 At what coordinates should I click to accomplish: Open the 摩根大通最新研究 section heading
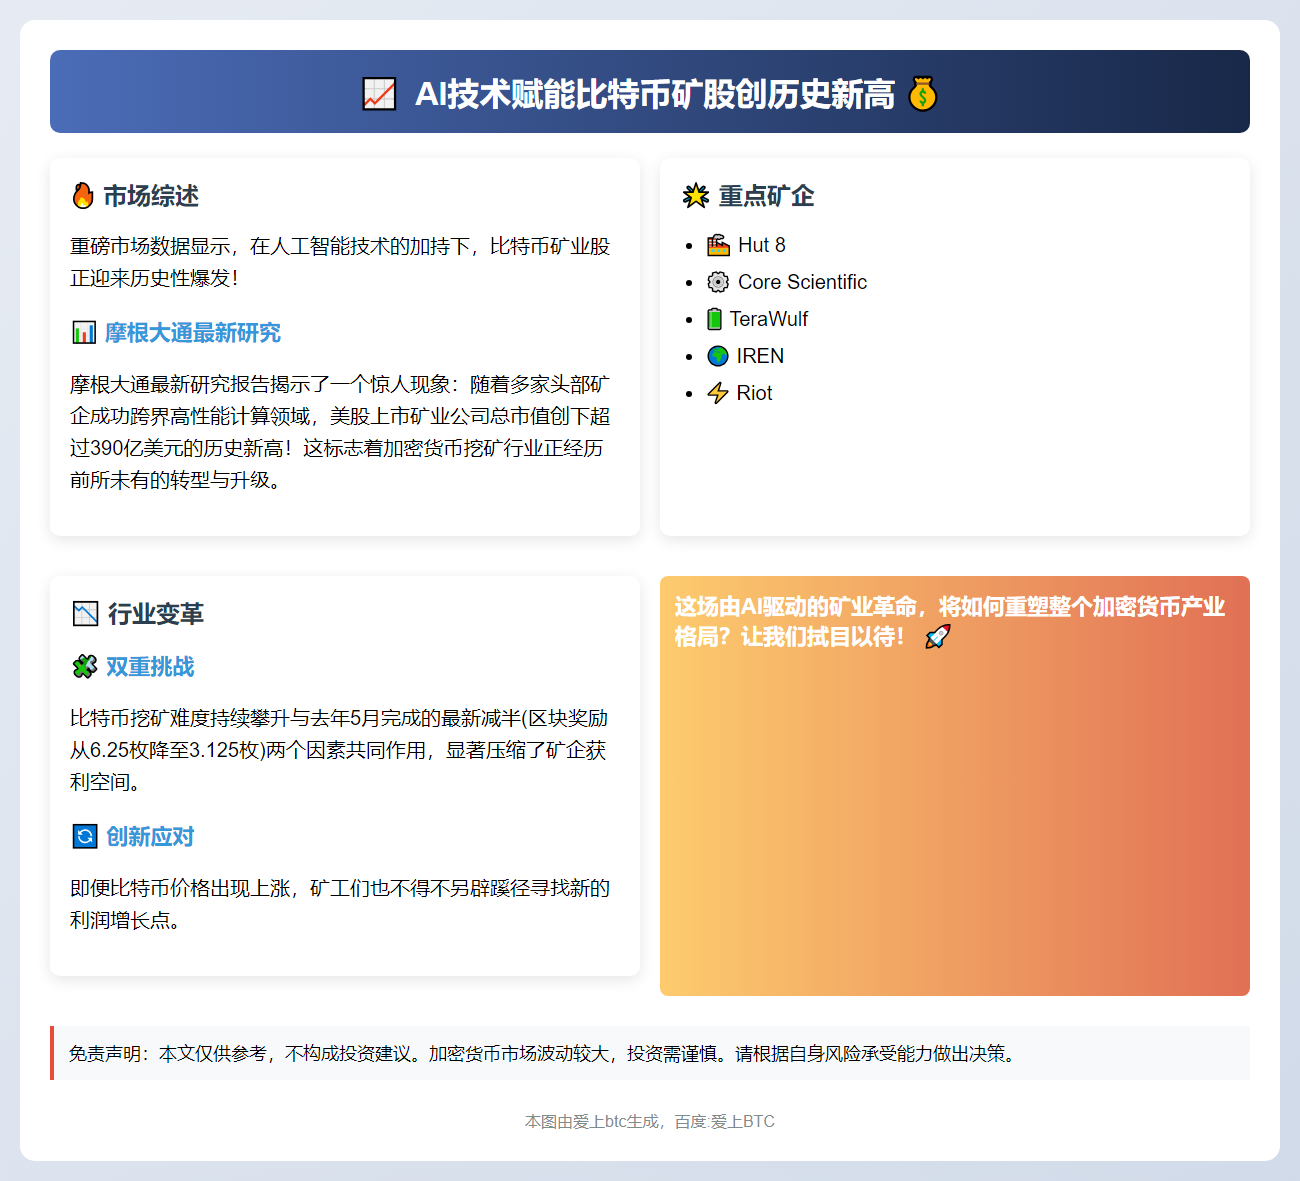192,332
